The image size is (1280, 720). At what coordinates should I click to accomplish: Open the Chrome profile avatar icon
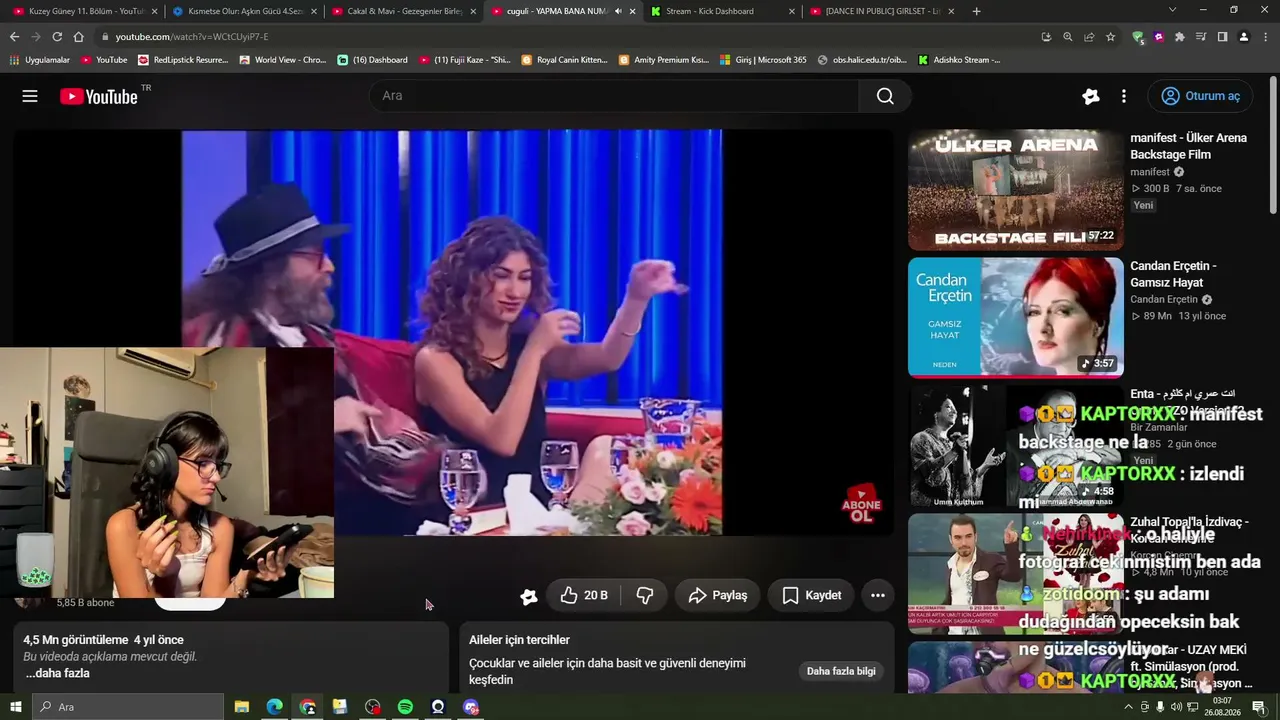[1244, 37]
